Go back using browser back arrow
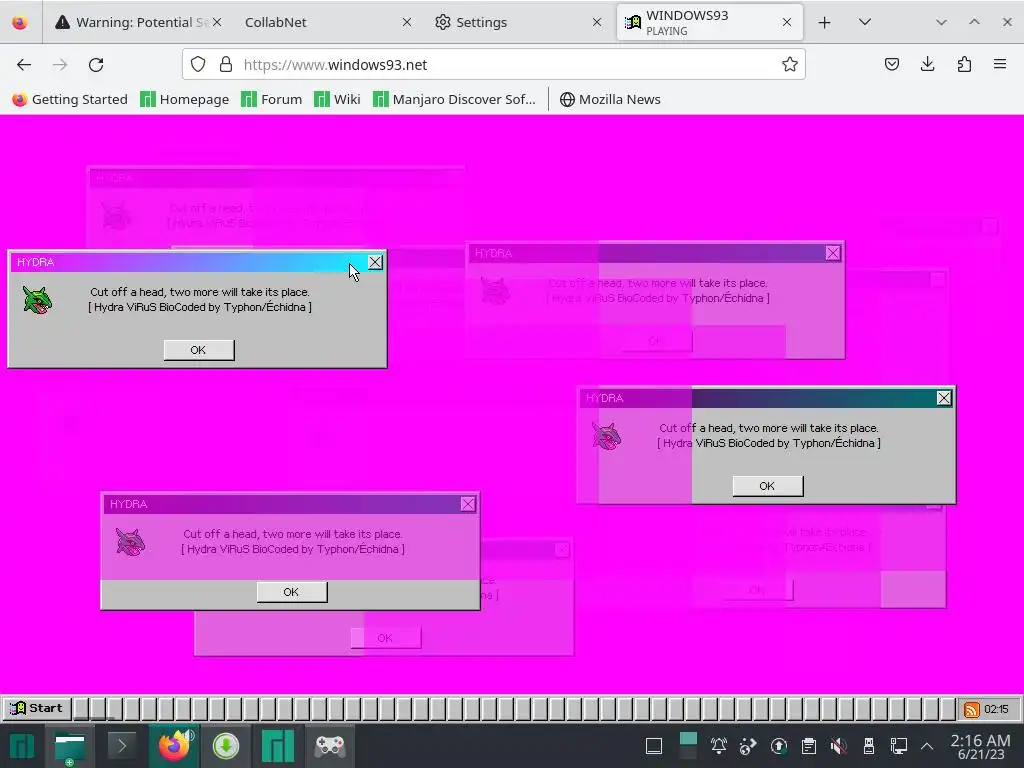 pos(24,65)
